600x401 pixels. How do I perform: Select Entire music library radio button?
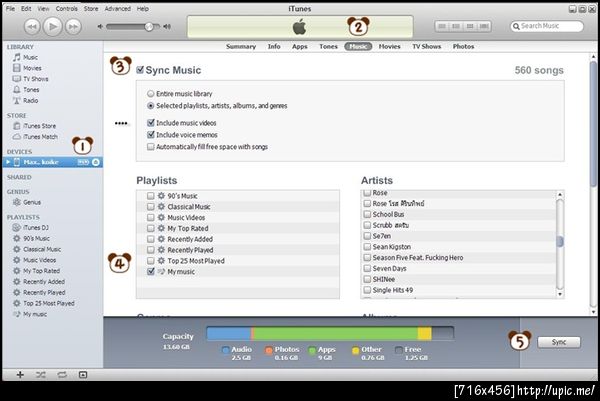click(x=151, y=94)
